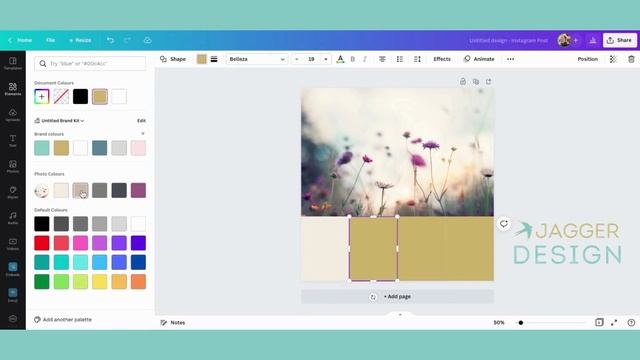This screenshot has width=640, height=360.
Task: Click the undo arrow icon
Action: (x=110, y=40)
